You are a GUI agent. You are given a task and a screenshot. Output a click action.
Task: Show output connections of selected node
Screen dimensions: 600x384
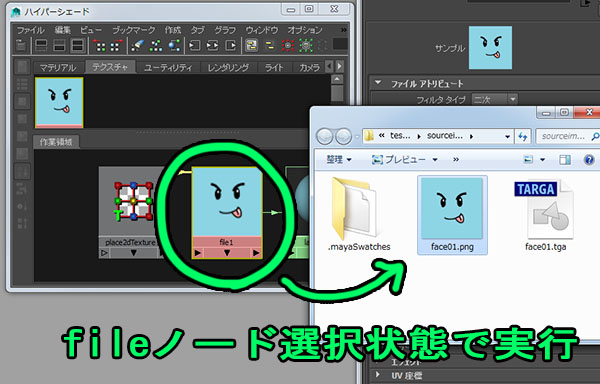pos(231,46)
